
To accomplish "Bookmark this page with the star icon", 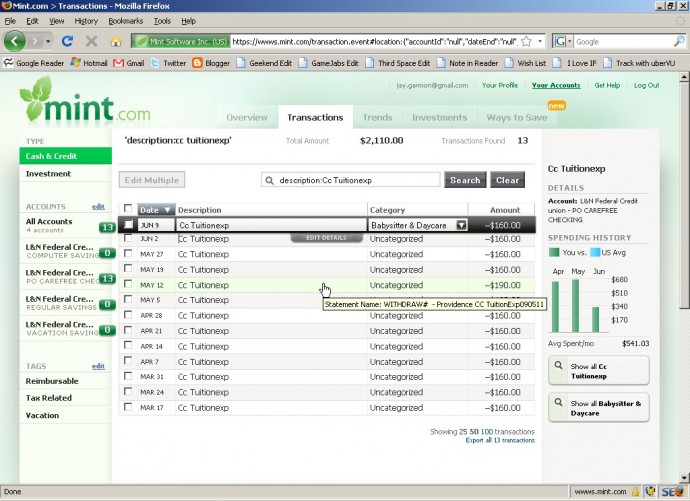I will click(x=526, y=42).
